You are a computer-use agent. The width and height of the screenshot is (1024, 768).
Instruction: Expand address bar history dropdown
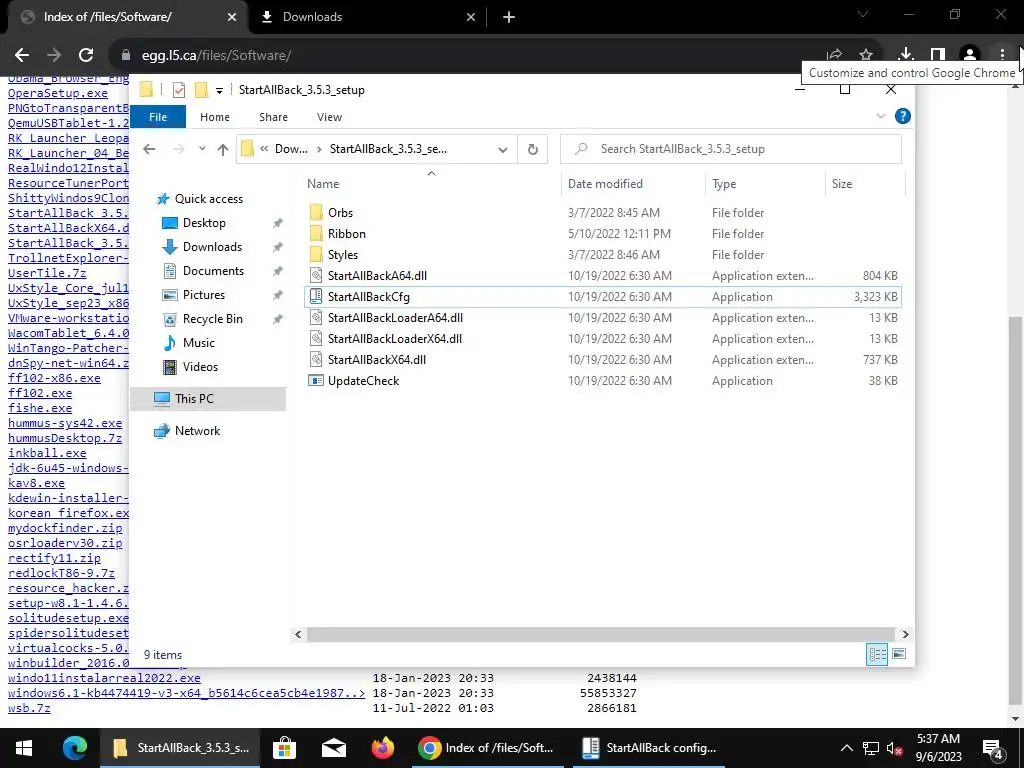(x=502, y=150)
